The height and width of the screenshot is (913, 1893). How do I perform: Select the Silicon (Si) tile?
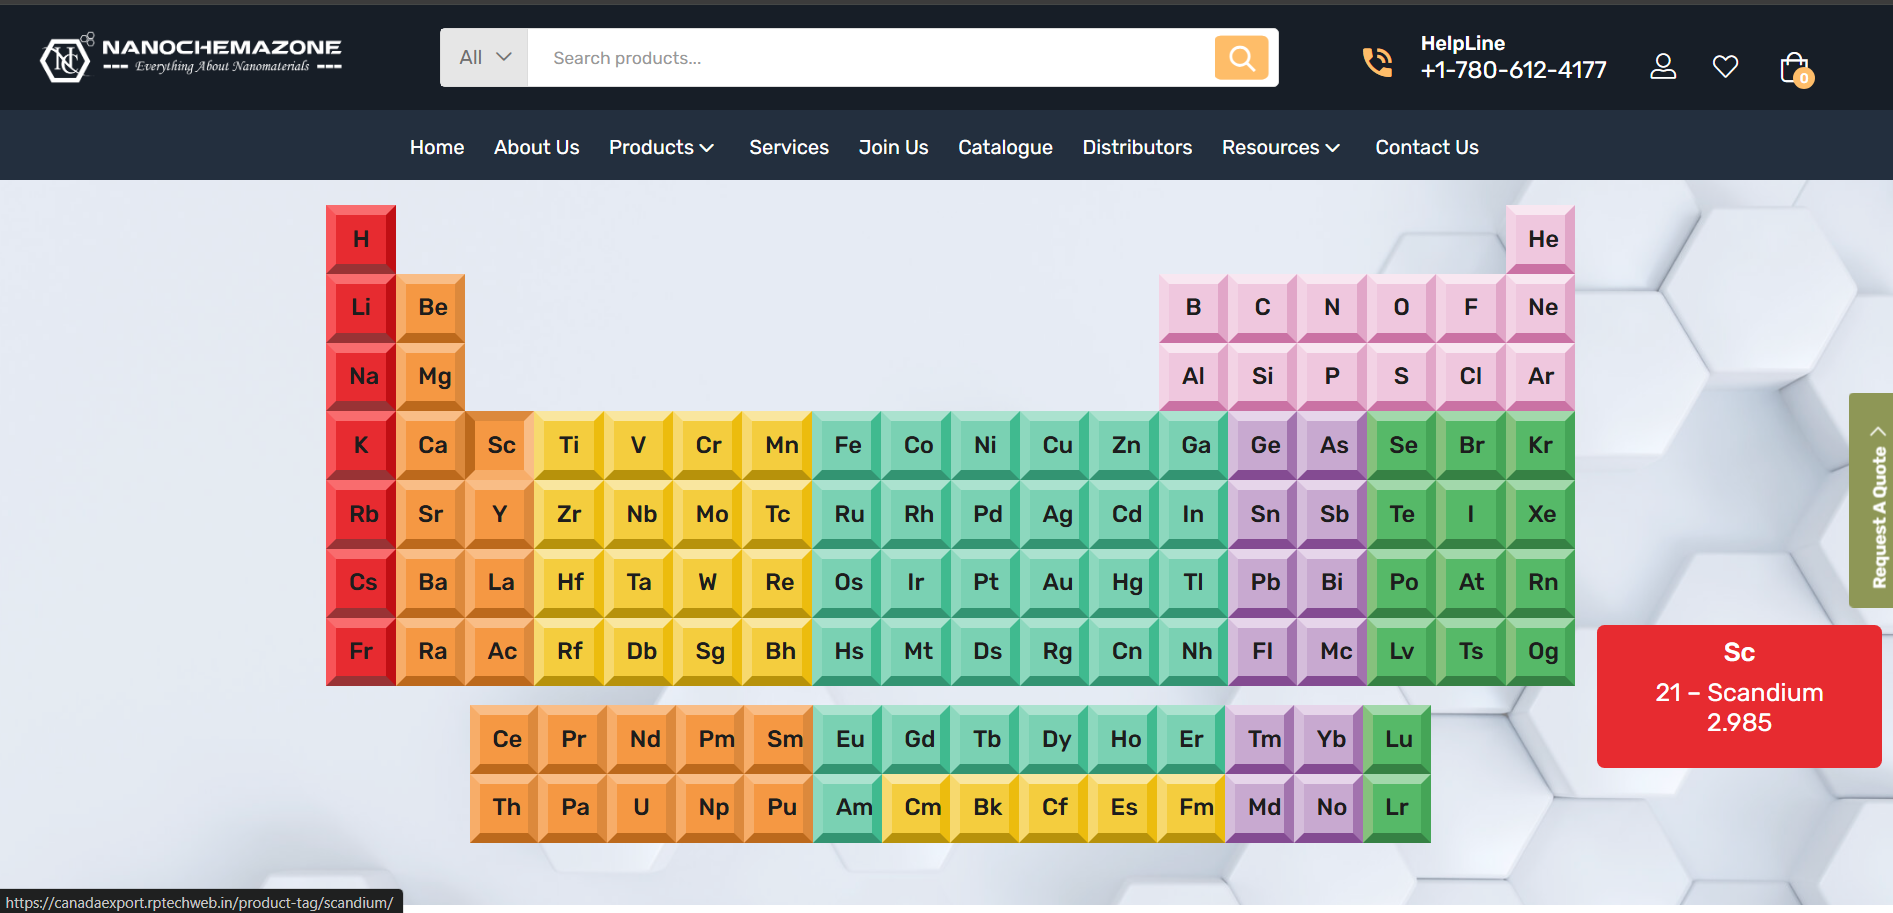tap(1263, 377)
